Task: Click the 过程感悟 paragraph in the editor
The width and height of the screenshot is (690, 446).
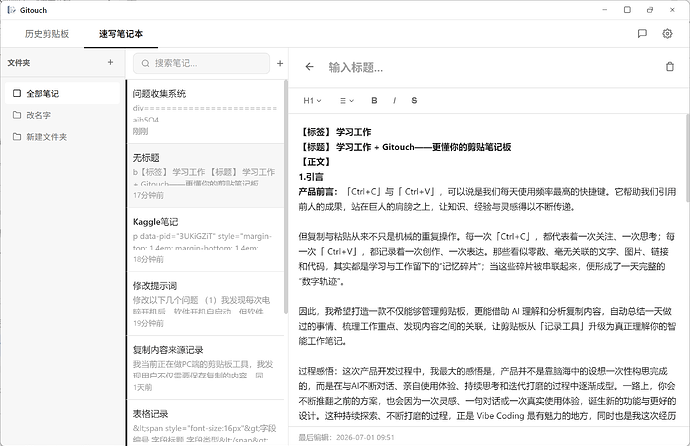Action: [x=487, y=393]
